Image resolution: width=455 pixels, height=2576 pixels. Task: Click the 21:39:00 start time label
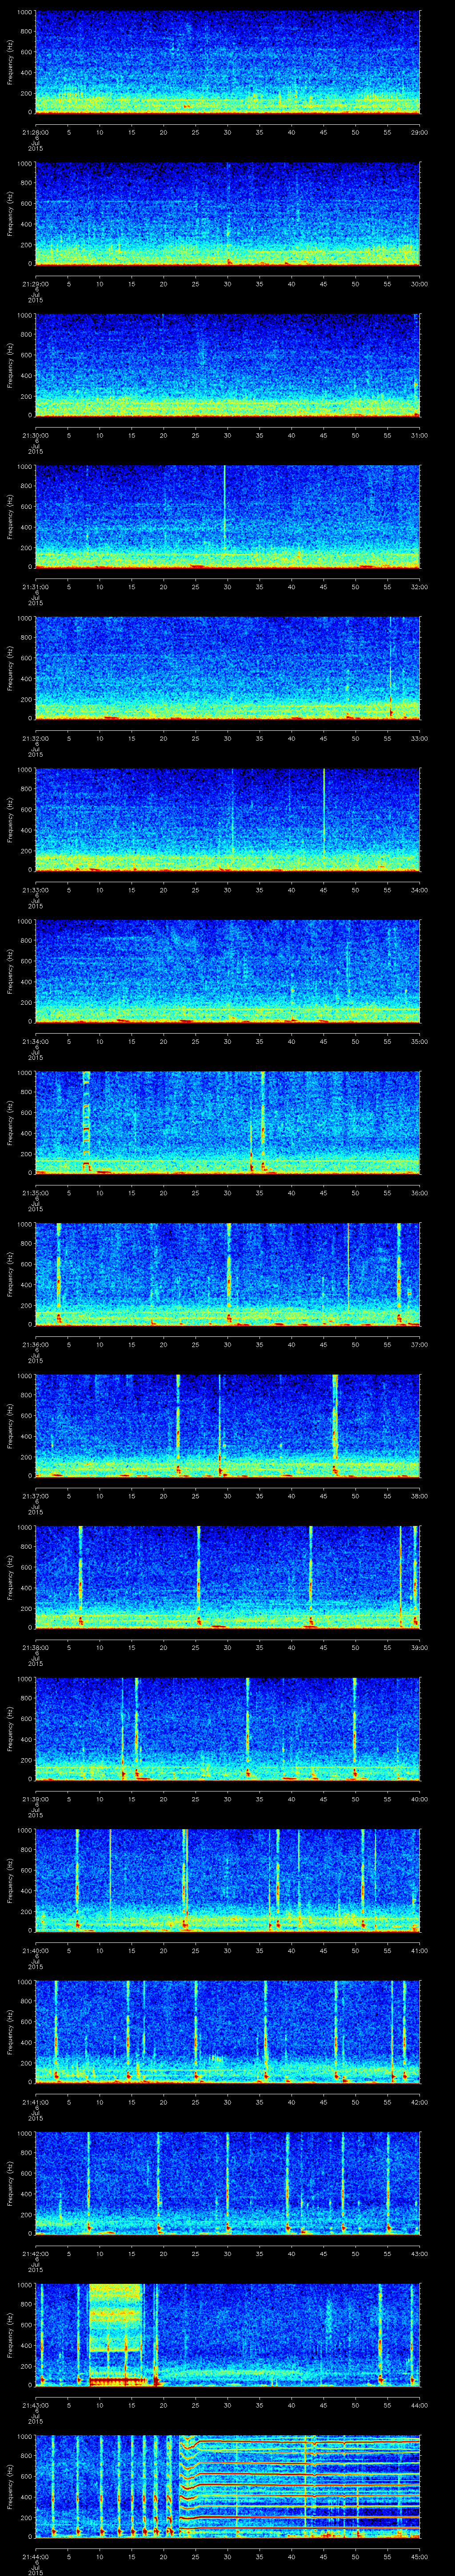pos(35,1799)
